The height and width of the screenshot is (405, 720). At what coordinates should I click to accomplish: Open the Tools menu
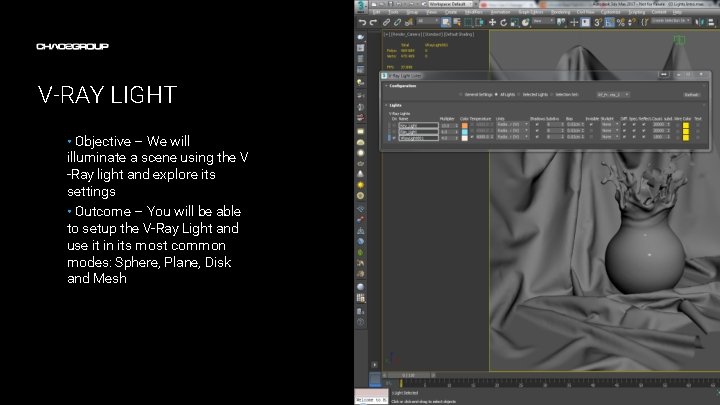[394, 12]
